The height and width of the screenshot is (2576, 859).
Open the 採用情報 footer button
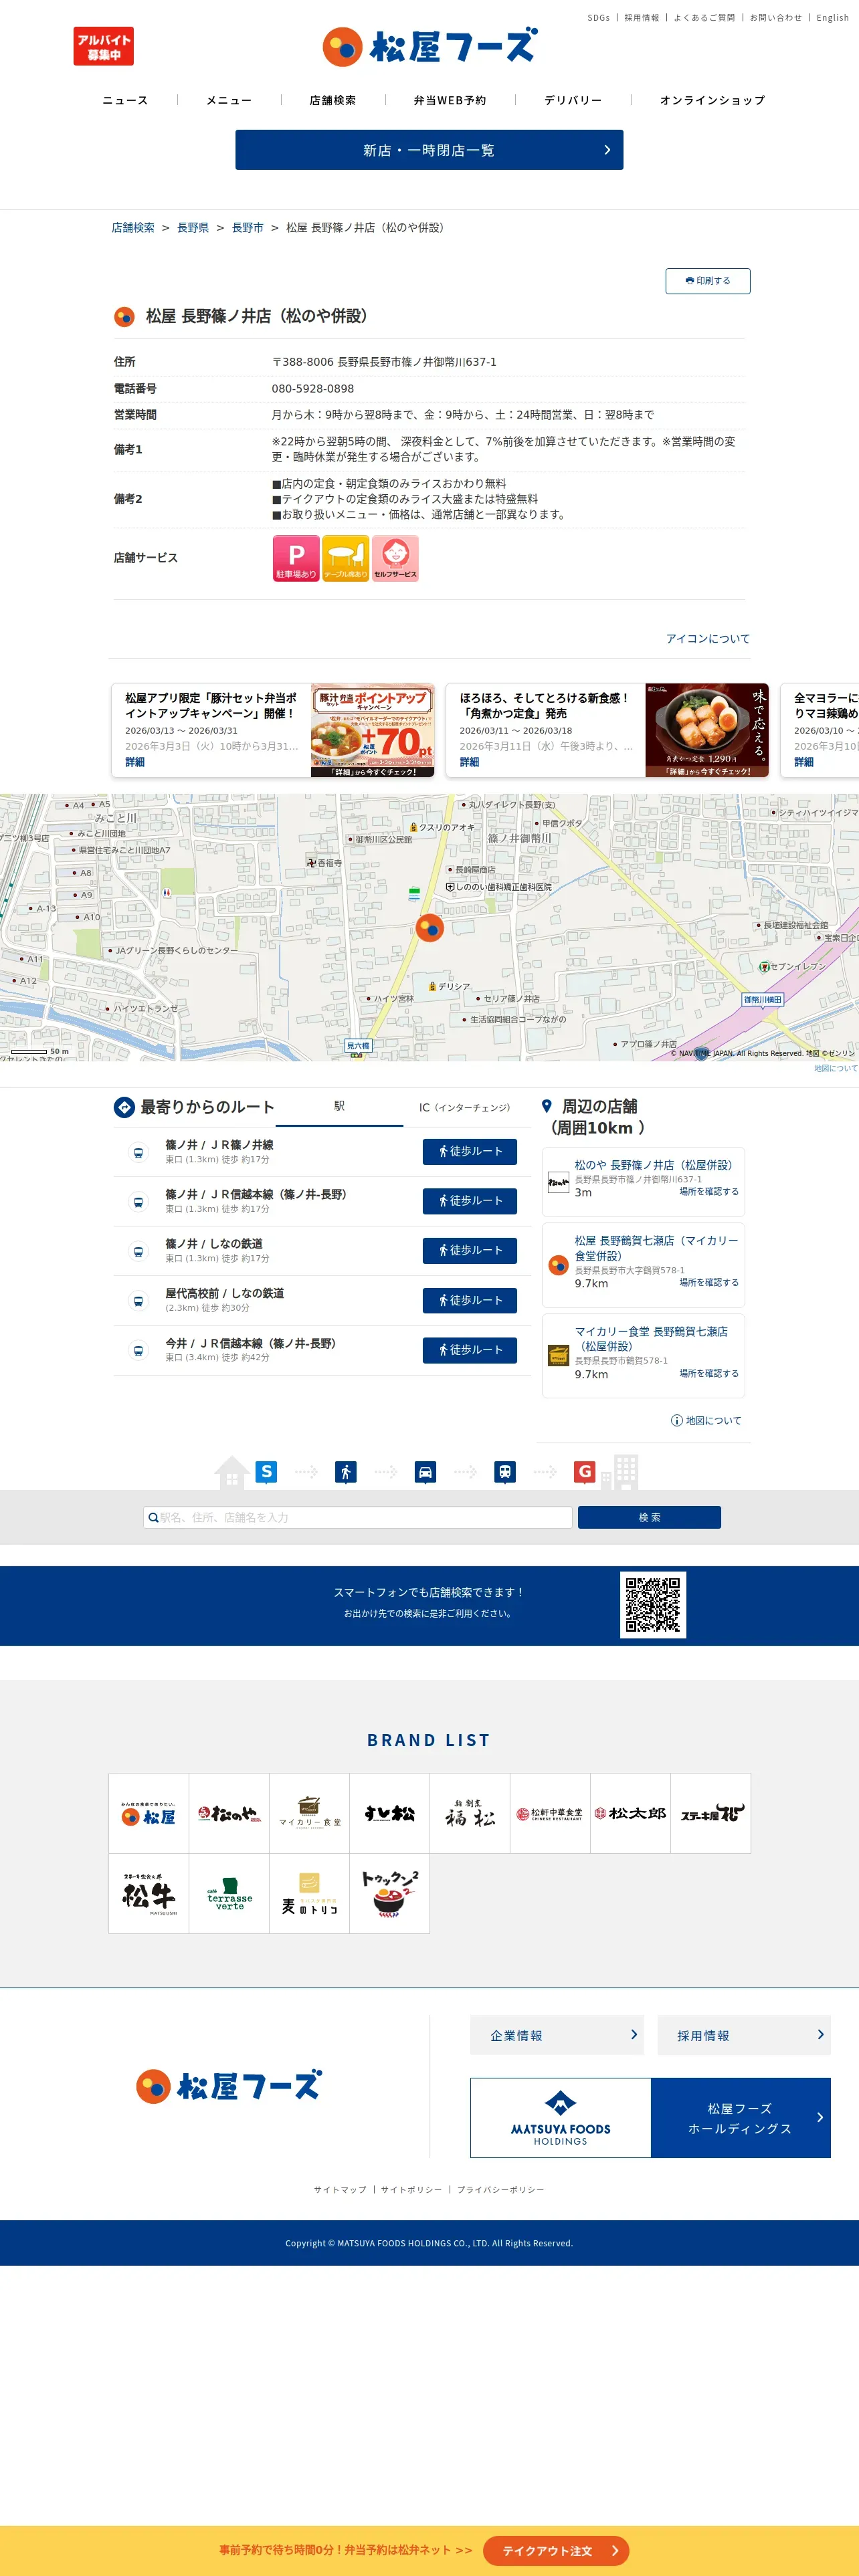click(x=744, y=2035)
